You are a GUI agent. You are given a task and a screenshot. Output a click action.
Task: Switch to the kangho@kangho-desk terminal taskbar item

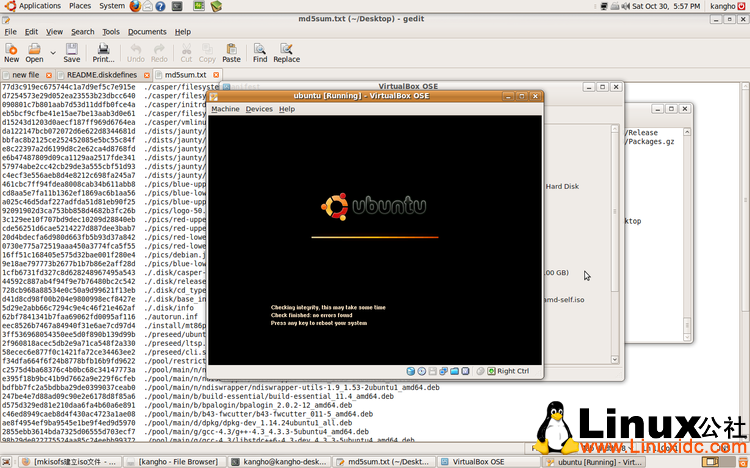[x=279, y=462]
